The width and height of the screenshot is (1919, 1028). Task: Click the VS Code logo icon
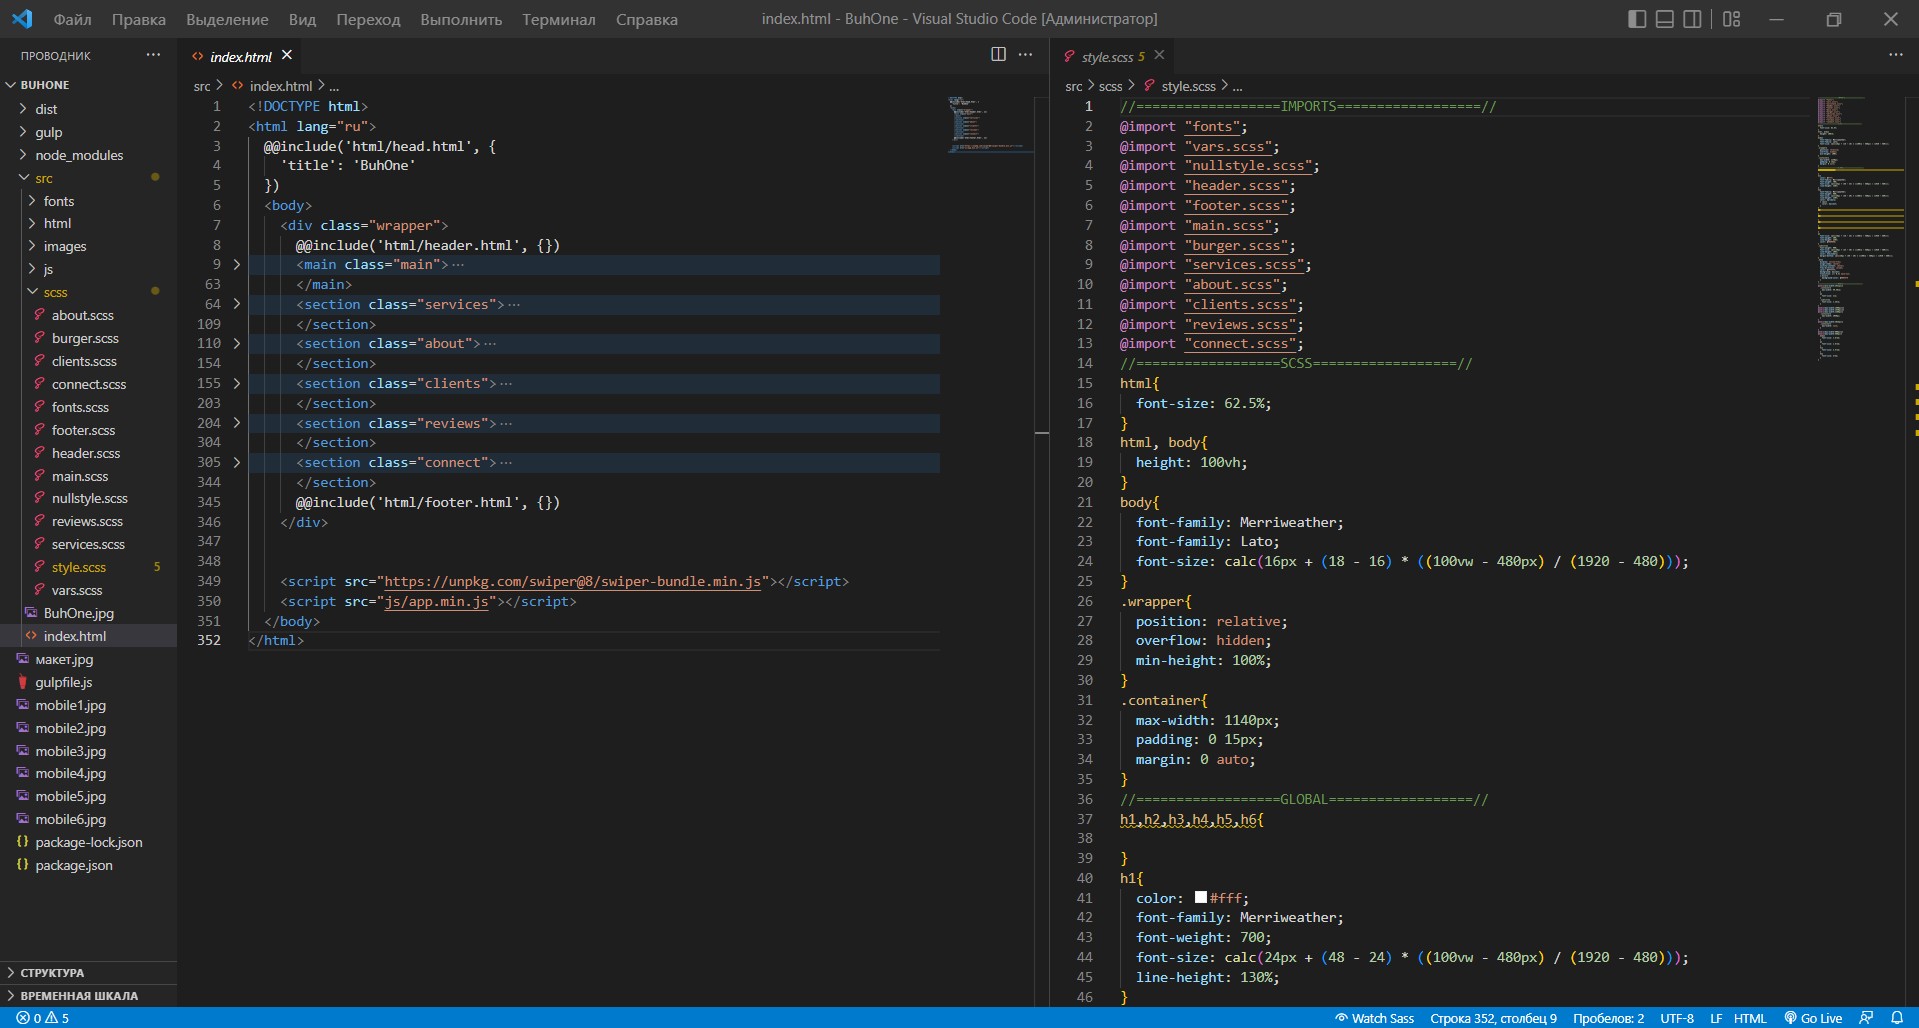tap(22, 19)
